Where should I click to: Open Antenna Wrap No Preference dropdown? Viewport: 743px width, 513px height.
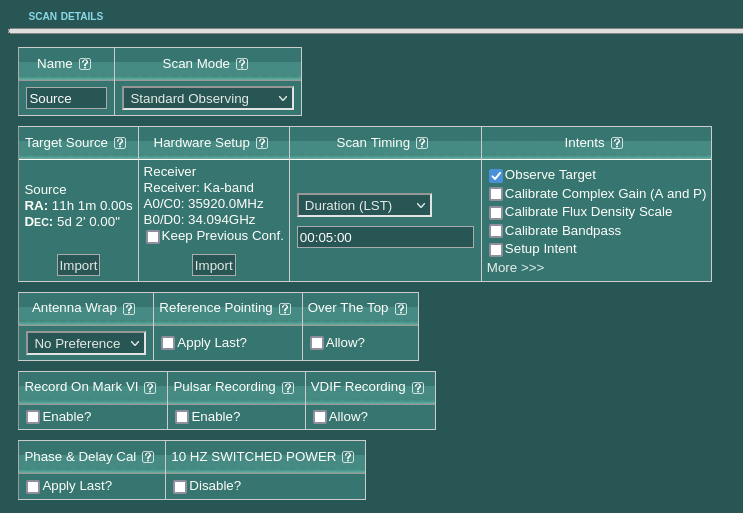click(x=86, y=343)
